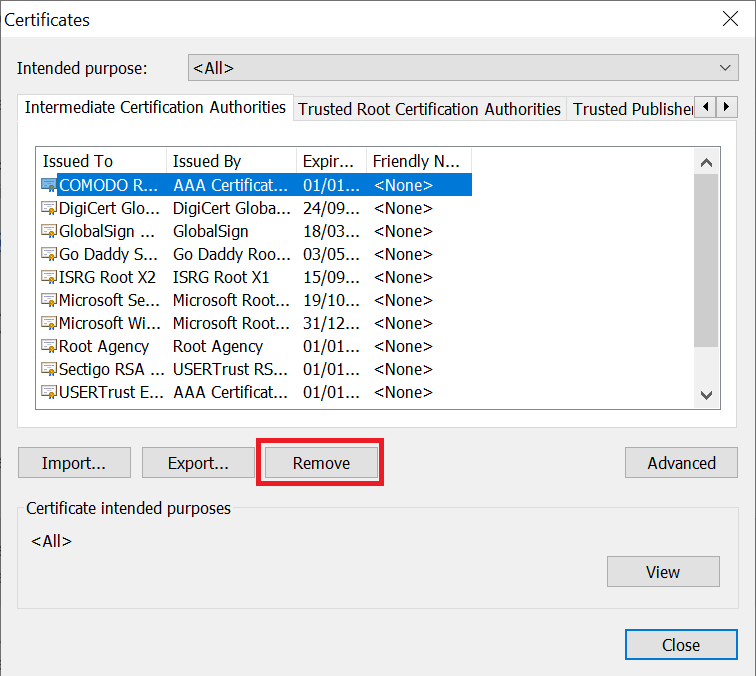The width and height of the screenshot is (756, 676).
Task: View the selected certificate details
Action: coord(663,572)
